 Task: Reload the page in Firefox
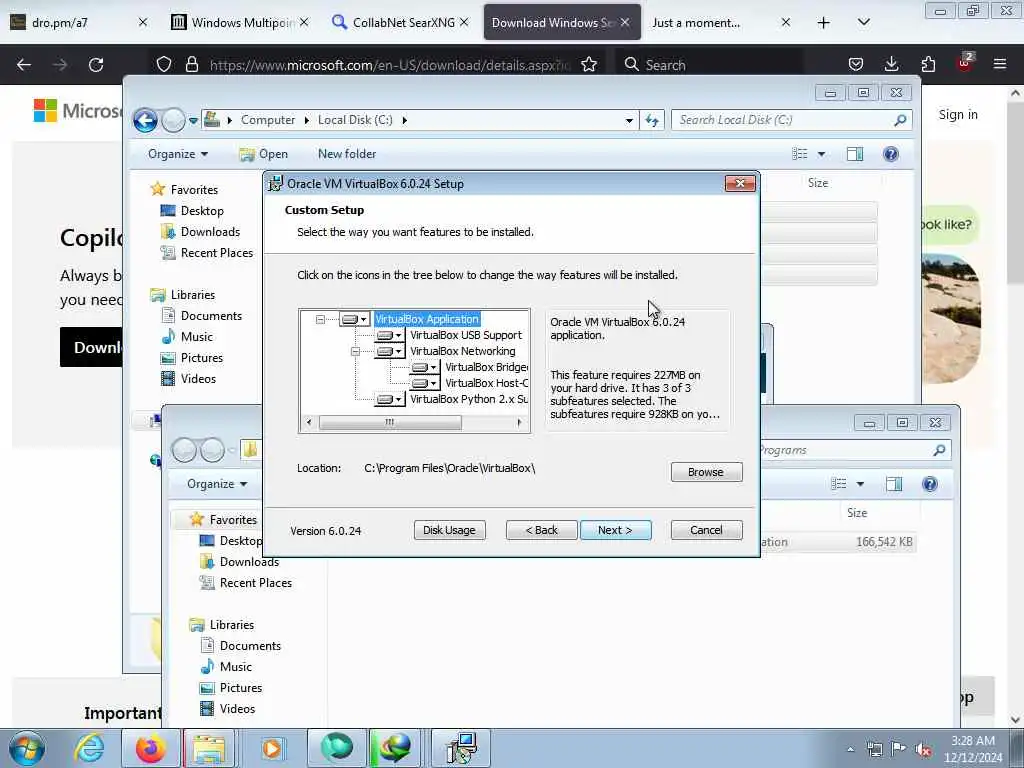(x=96, y=65)
